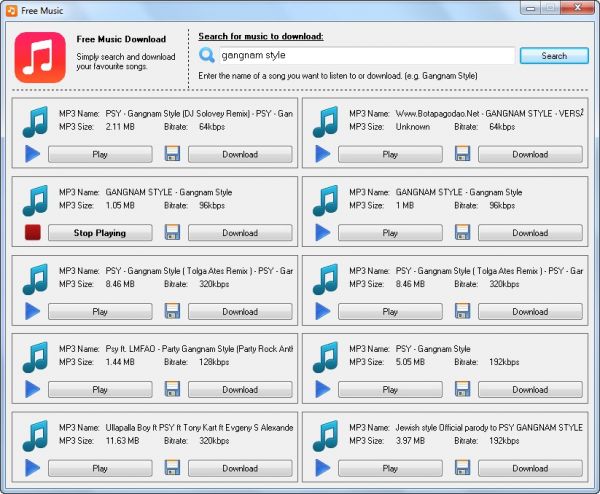Click the music note icon of the Jewish style parody
The image size is (600, 494).
point(325,436)
